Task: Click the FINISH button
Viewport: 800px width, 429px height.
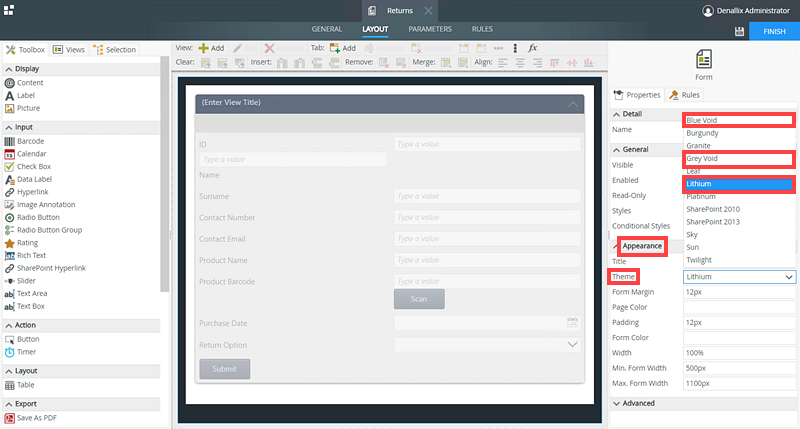Action: click(x=774, y=31)
